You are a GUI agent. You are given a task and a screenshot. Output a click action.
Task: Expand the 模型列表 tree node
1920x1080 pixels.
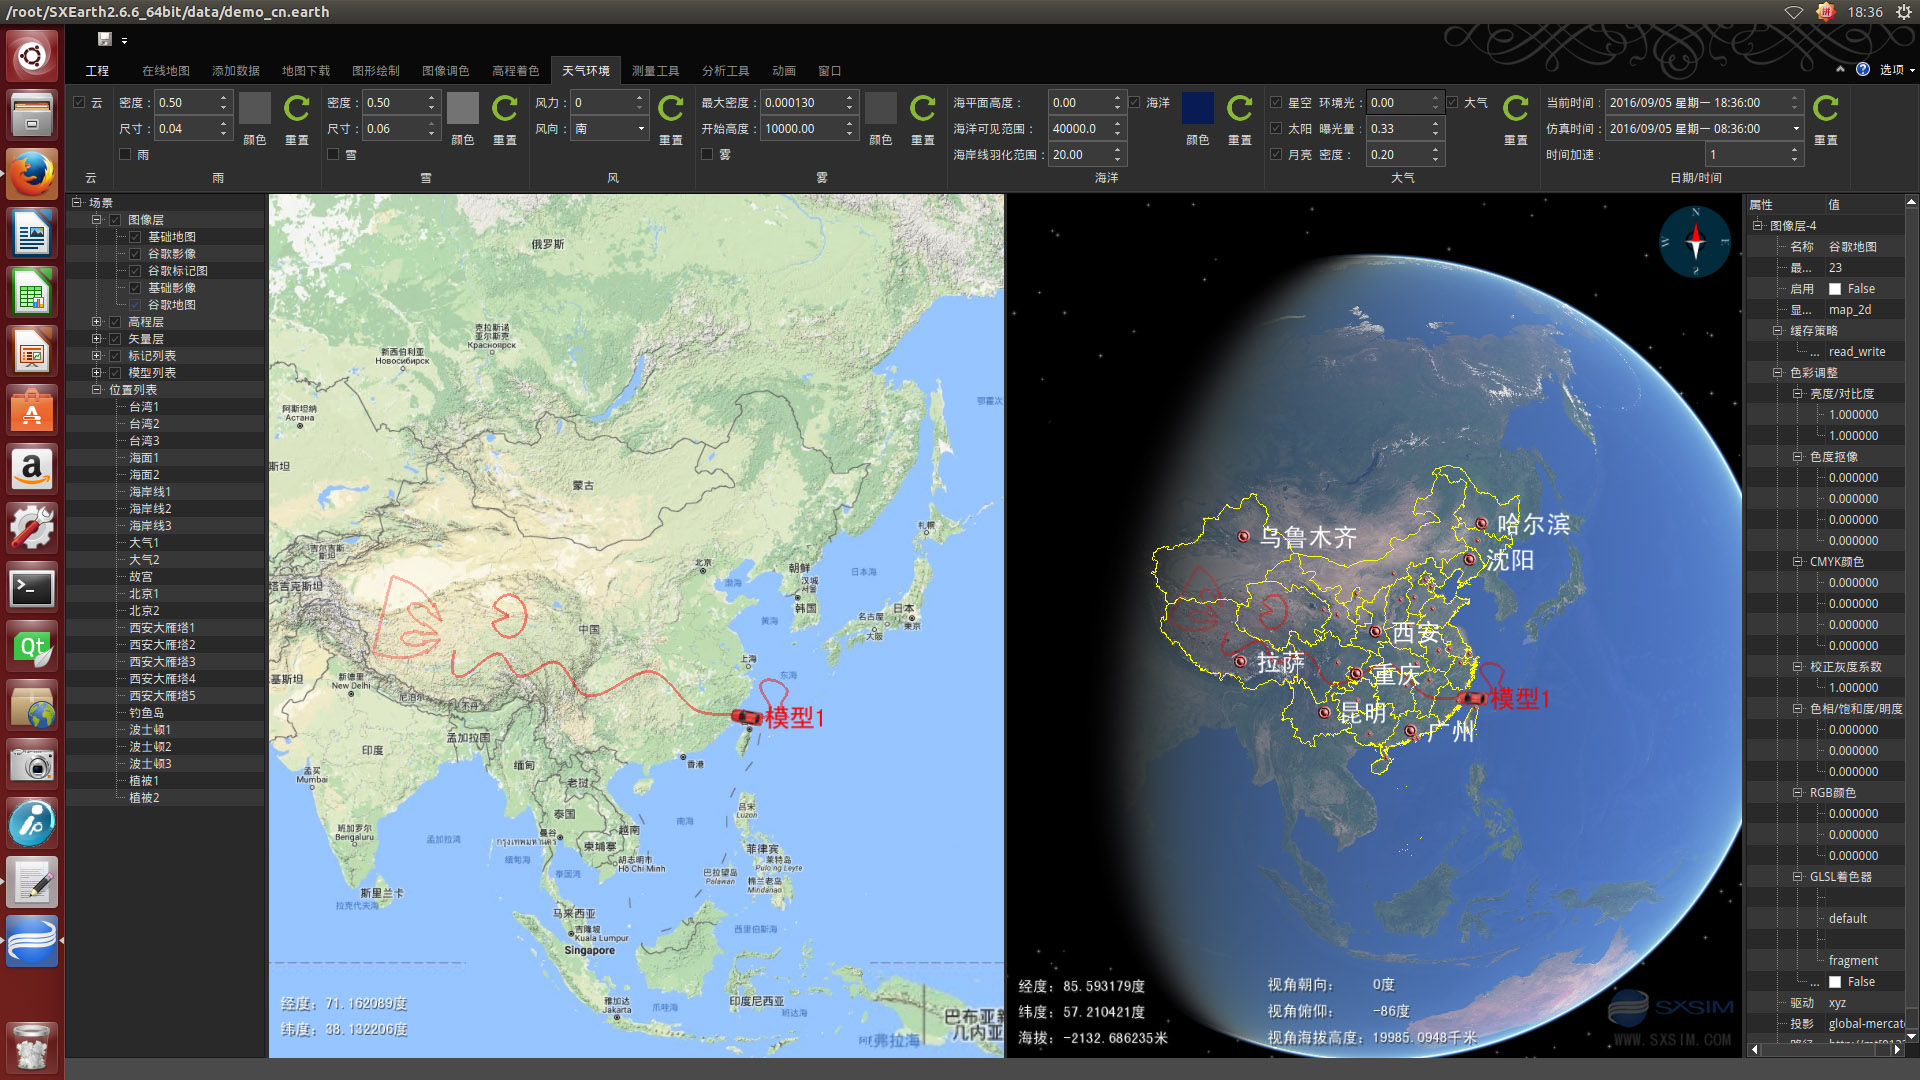pyautogui.click(x=97, y=373)
